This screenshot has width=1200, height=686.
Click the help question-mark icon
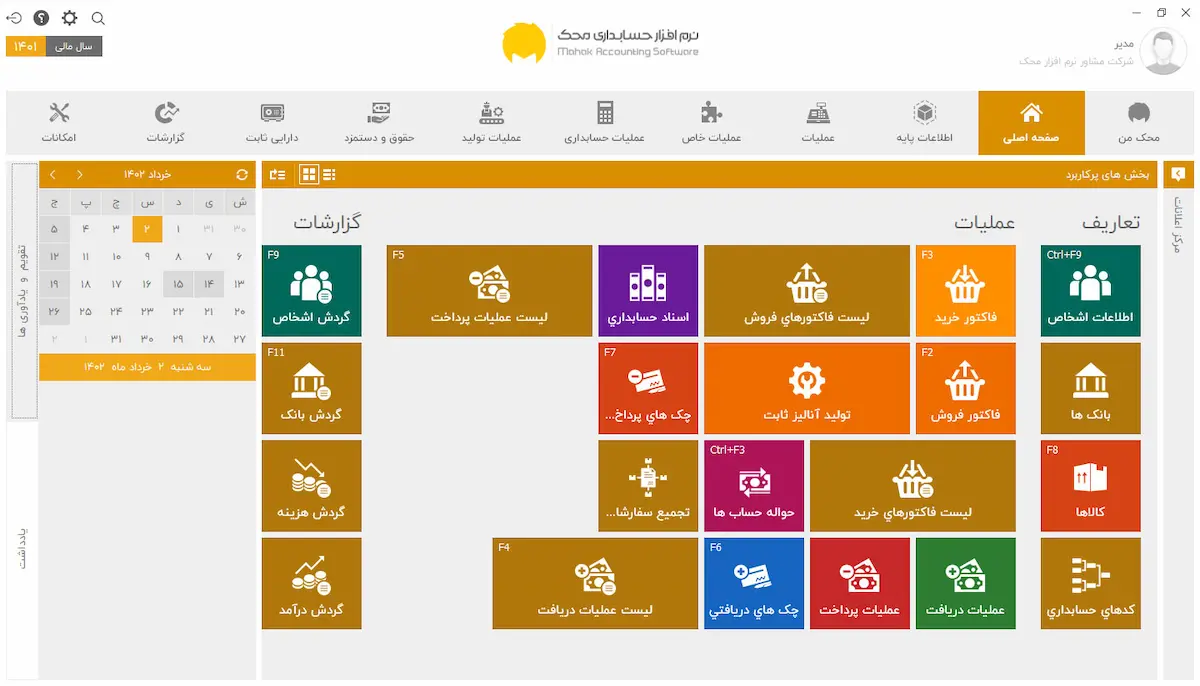41,18
